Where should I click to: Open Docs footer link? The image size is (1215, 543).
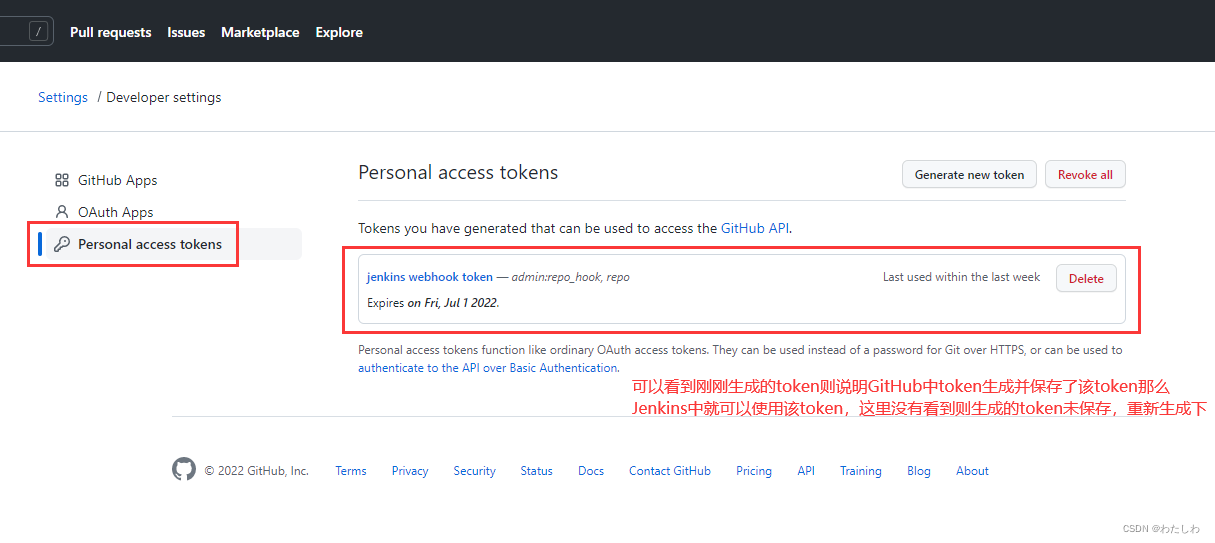(x=591, y=471)
